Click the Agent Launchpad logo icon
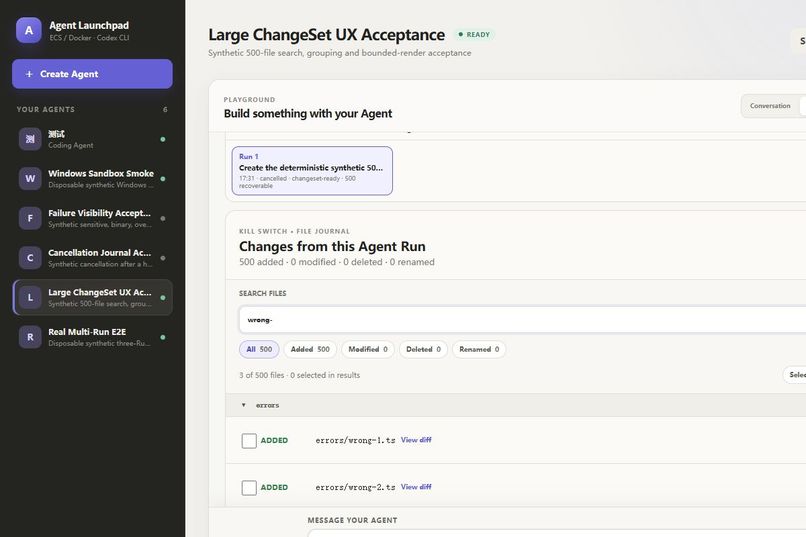 click(x=29, y=30)
